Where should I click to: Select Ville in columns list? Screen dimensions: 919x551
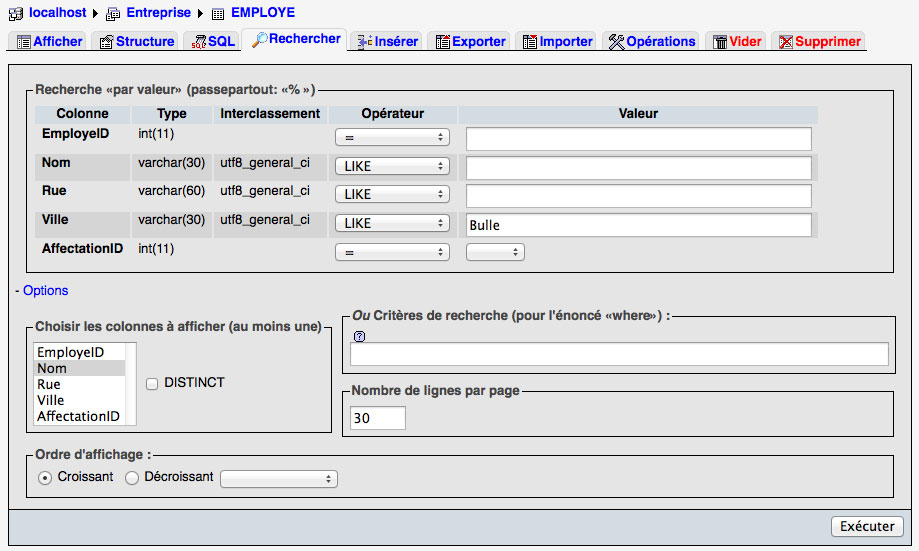tap(80, 400)
